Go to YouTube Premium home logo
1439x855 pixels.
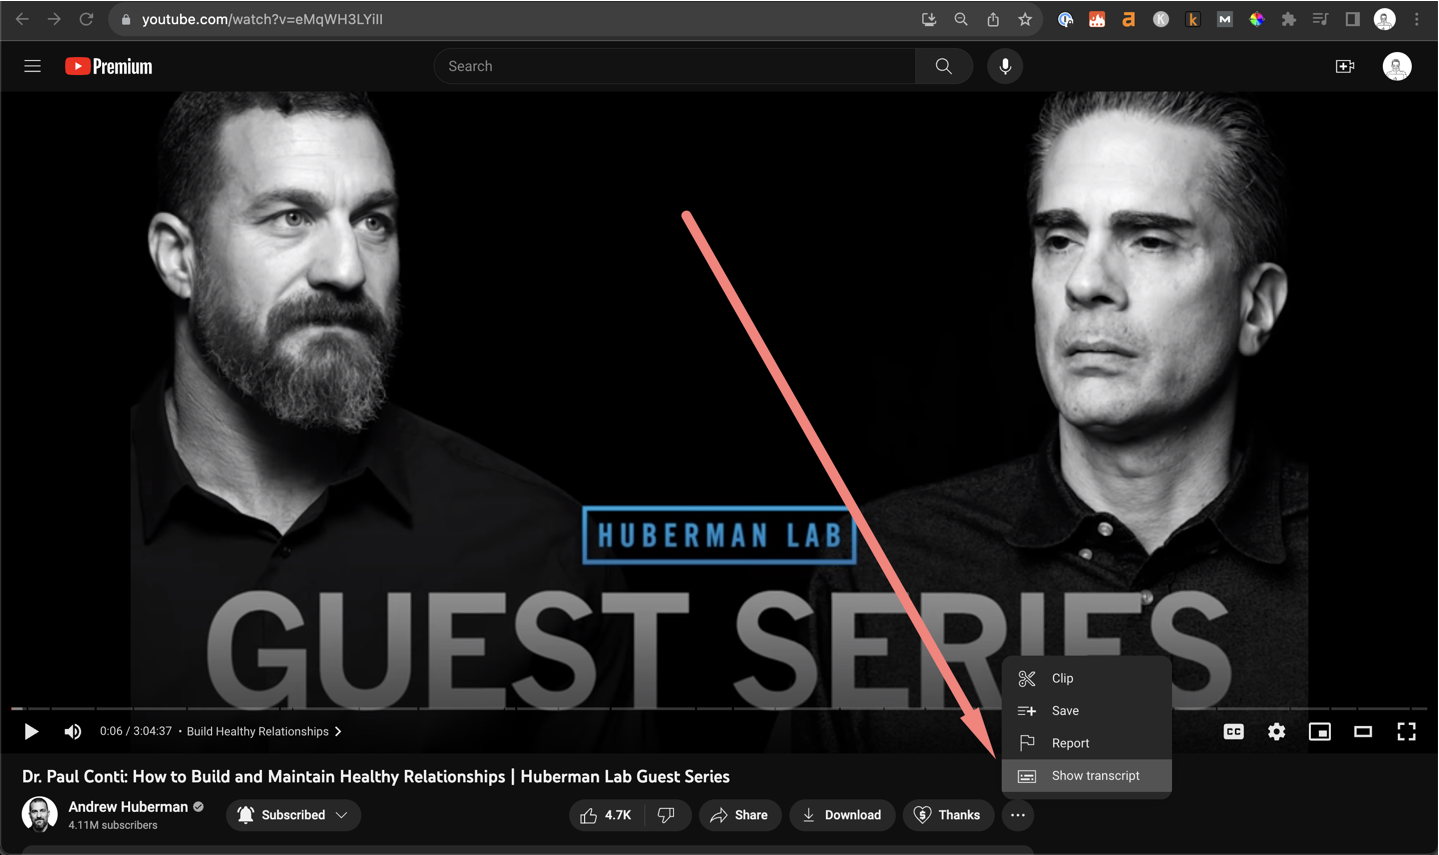109,66
